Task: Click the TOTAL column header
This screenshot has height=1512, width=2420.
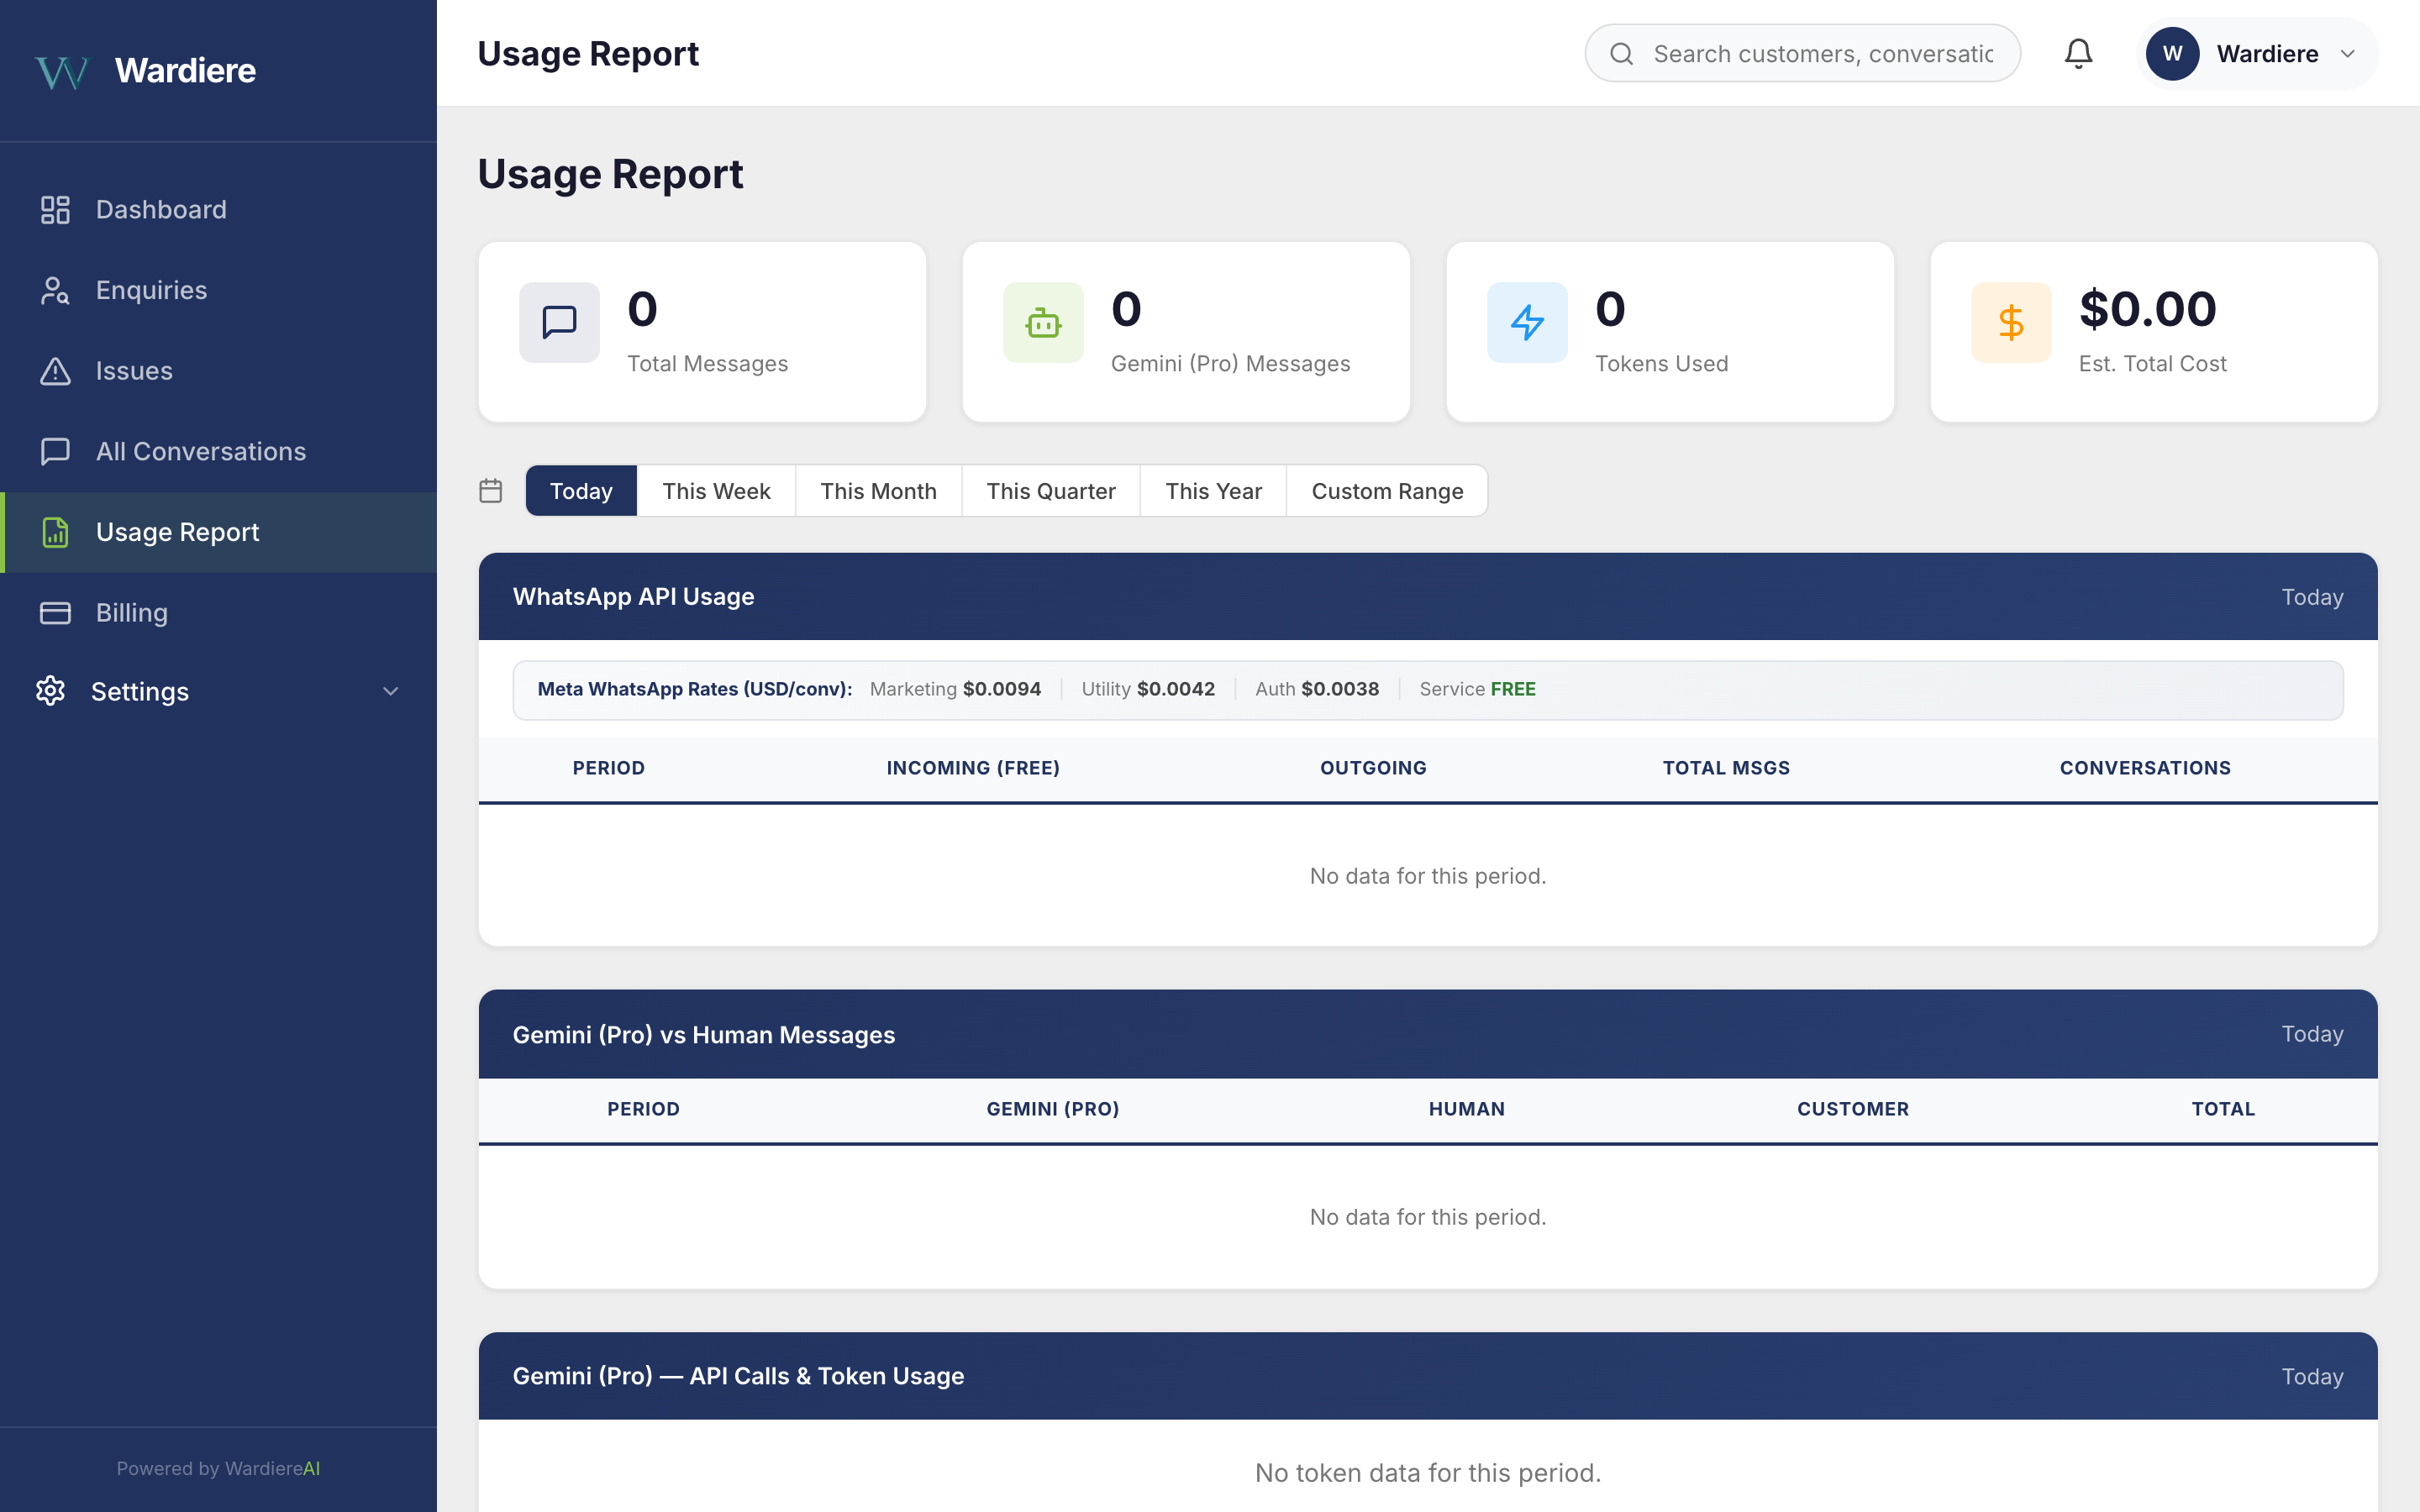Action: pos(2223,1109)
